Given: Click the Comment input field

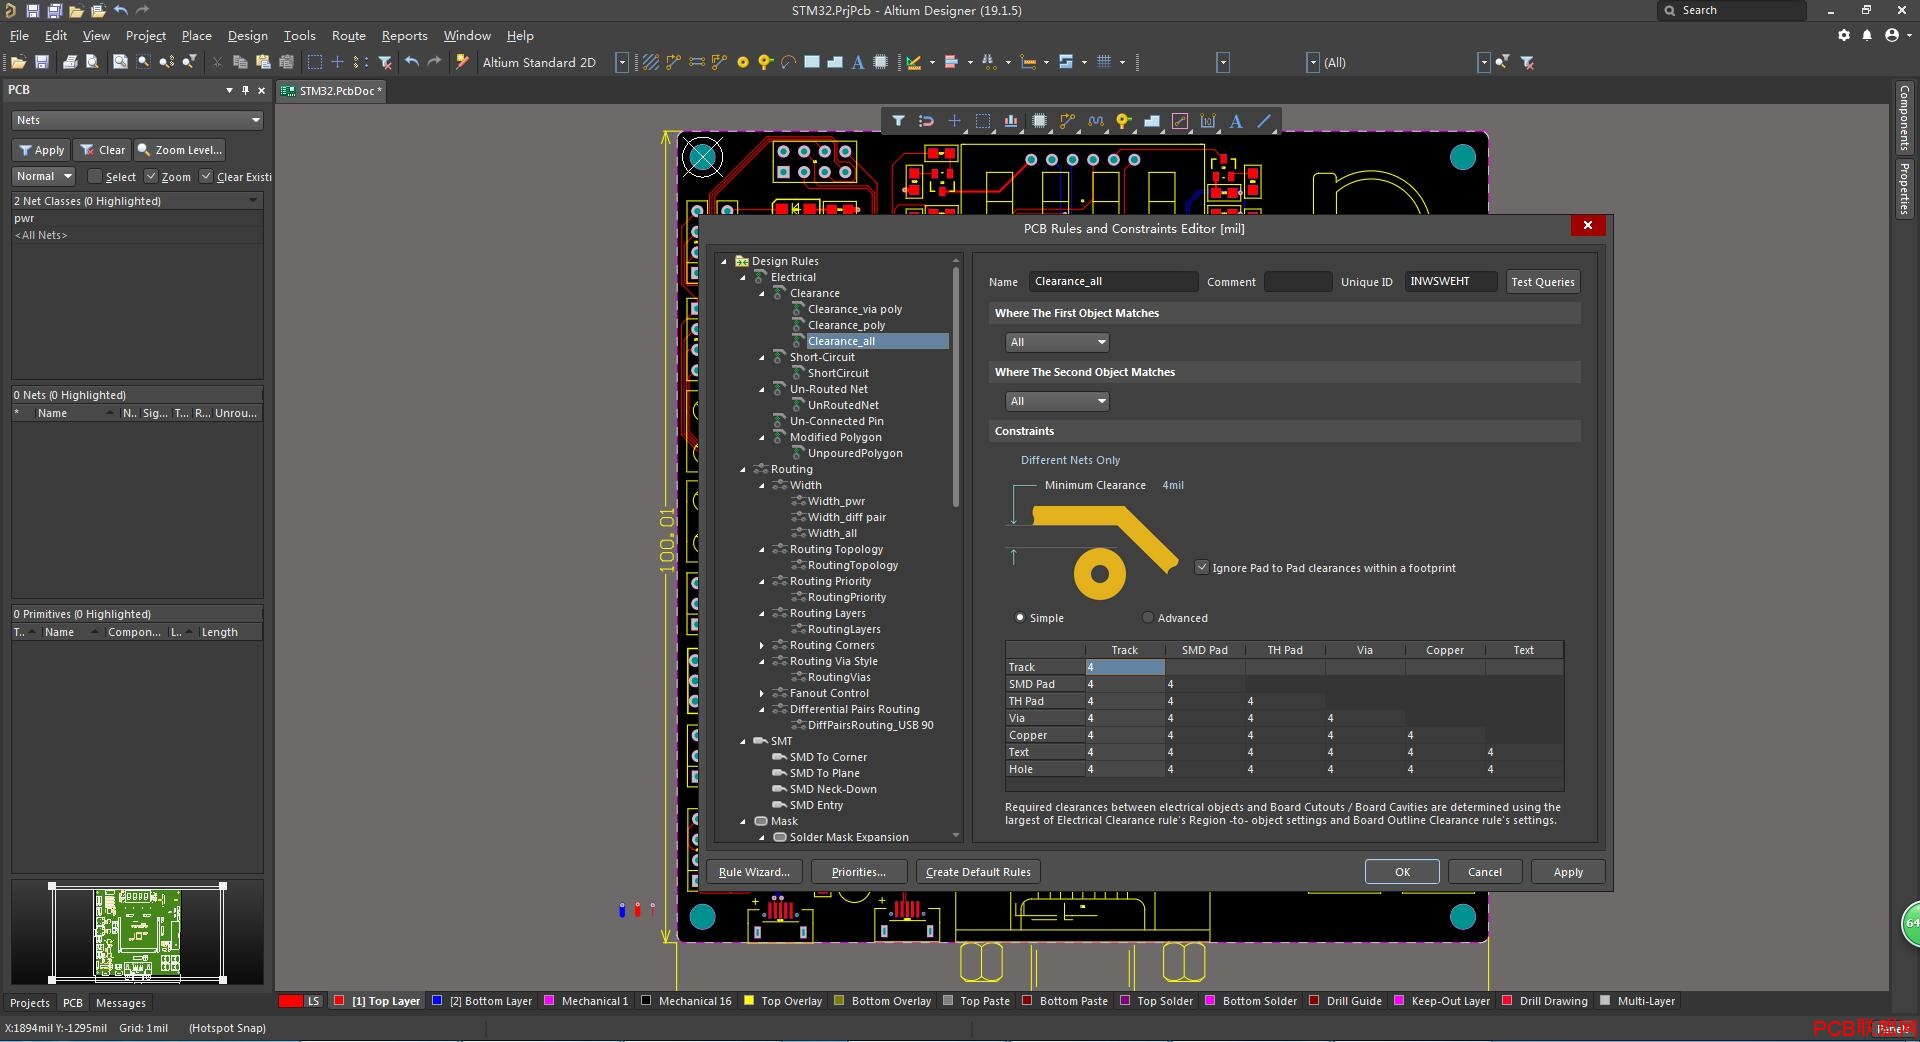Looking at the screenshot, I should tap(1297, 281).
